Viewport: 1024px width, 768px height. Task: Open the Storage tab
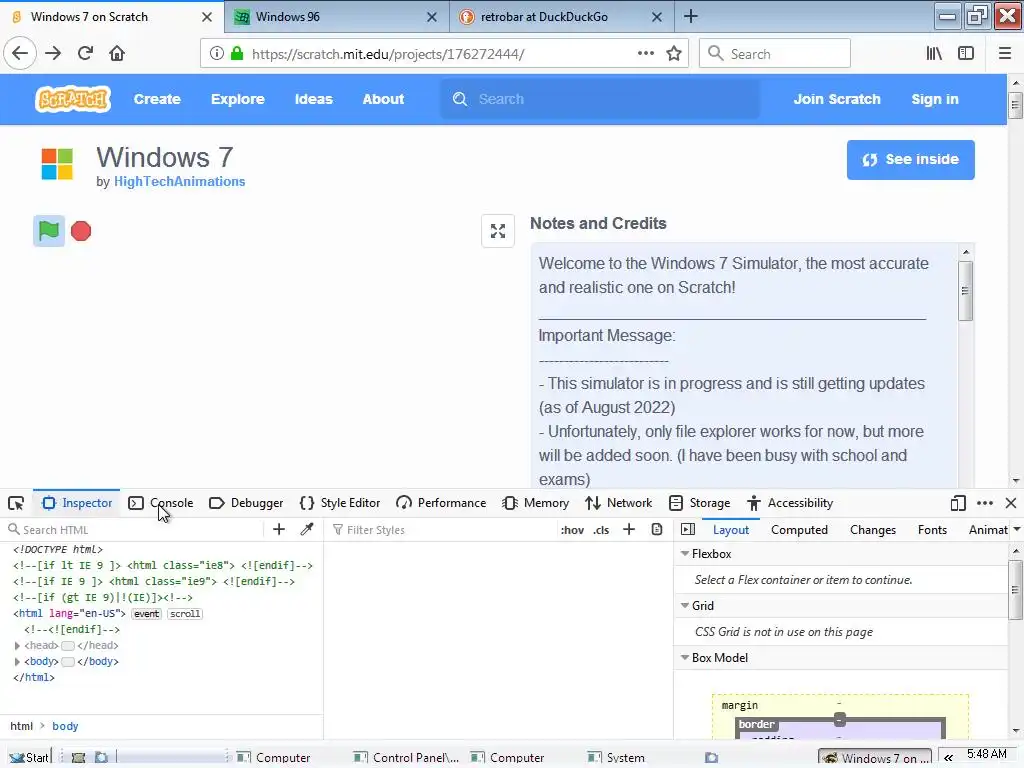click(x=699, y=503)
